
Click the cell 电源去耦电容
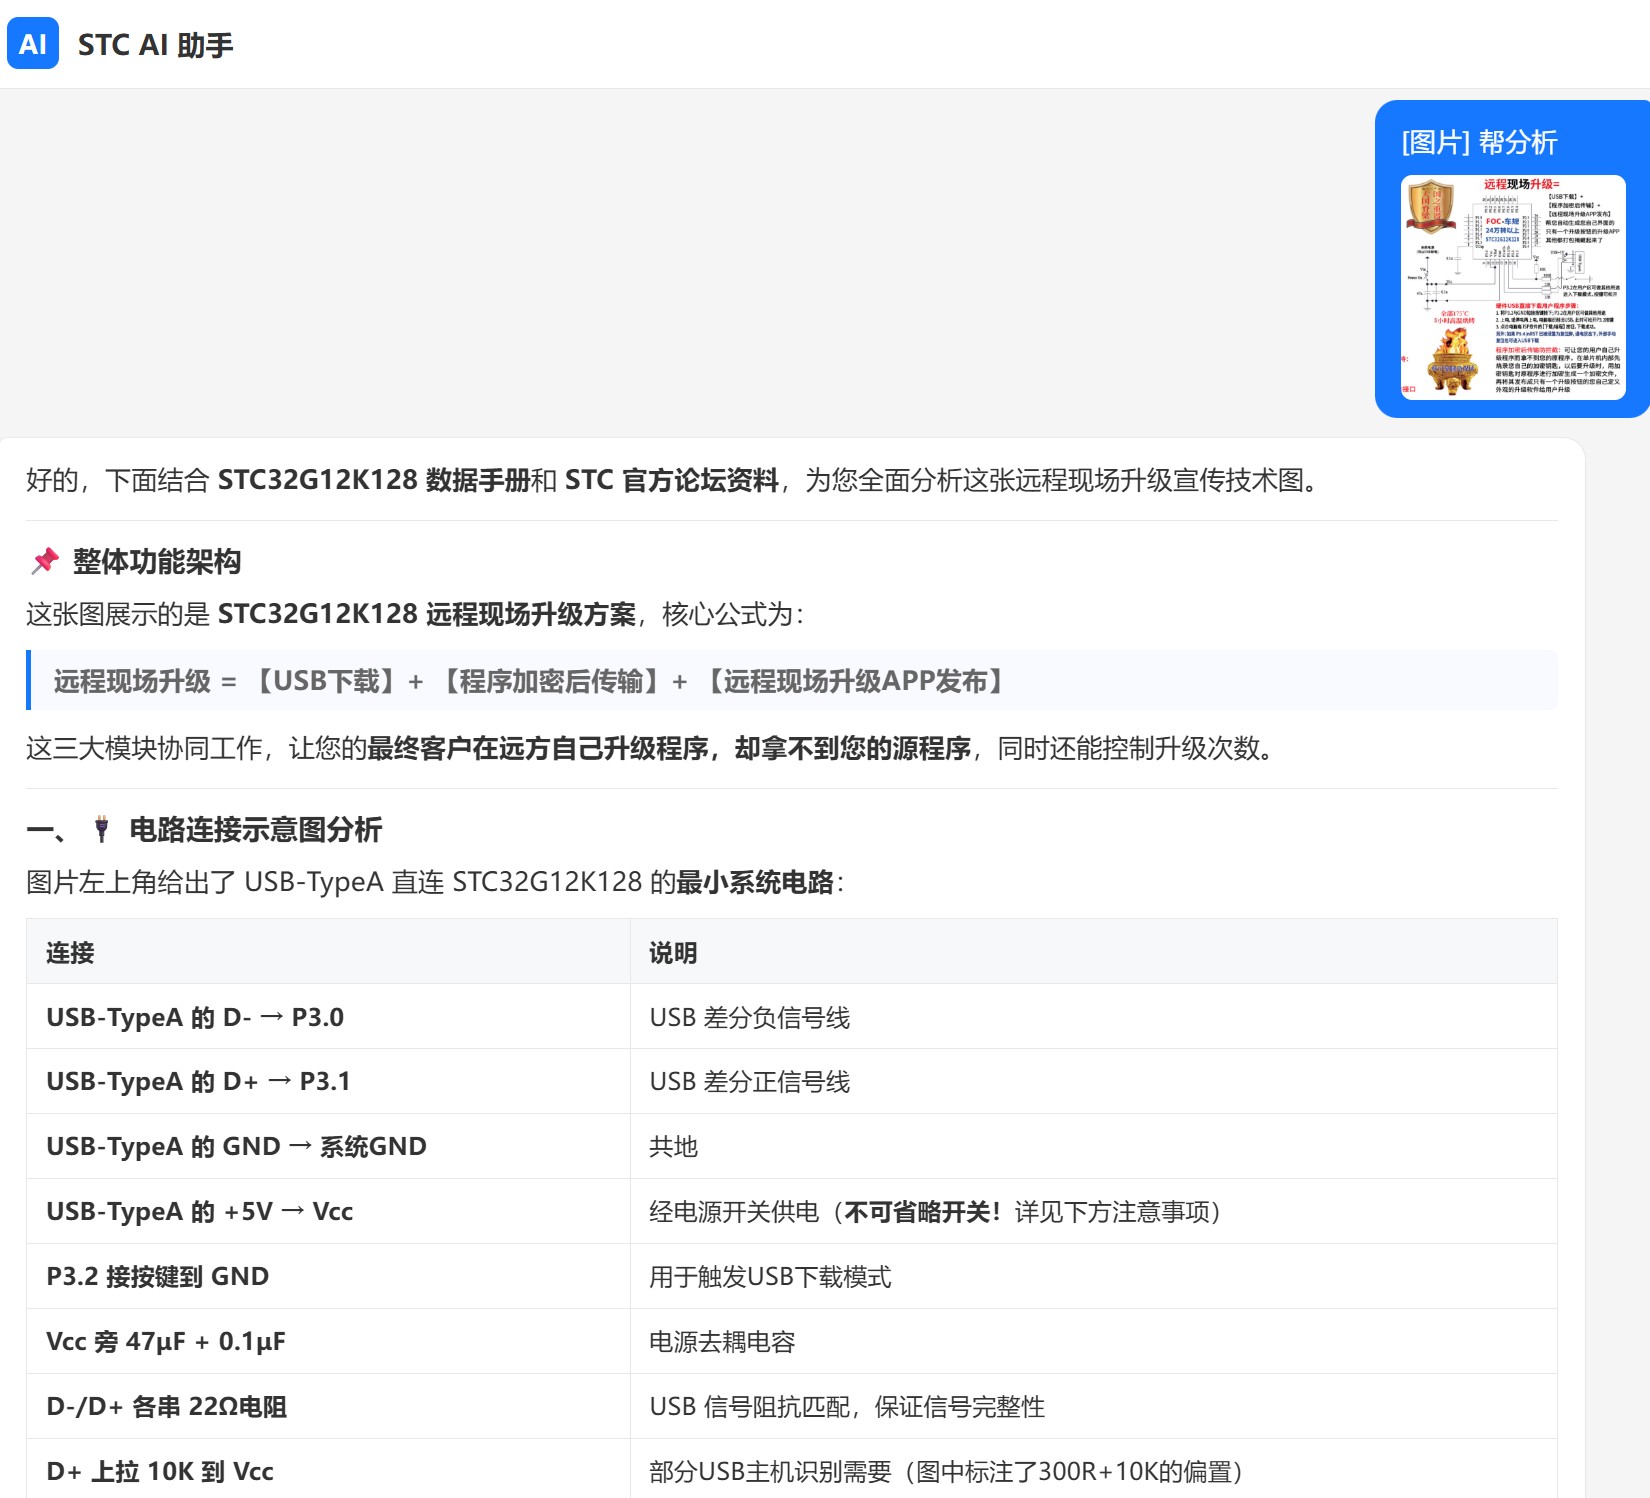click(x=1094, y=1341)
